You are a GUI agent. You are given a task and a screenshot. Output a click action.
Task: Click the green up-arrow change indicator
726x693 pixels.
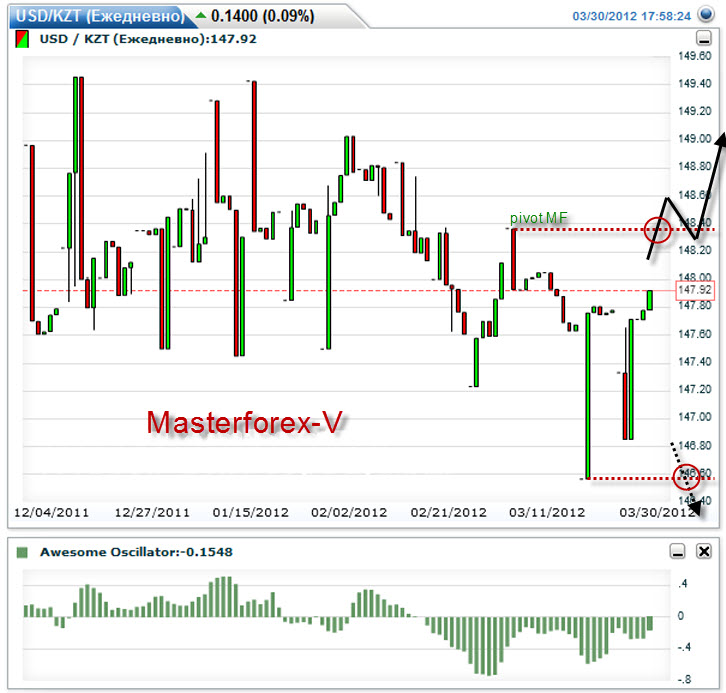(x=200, y=15)
